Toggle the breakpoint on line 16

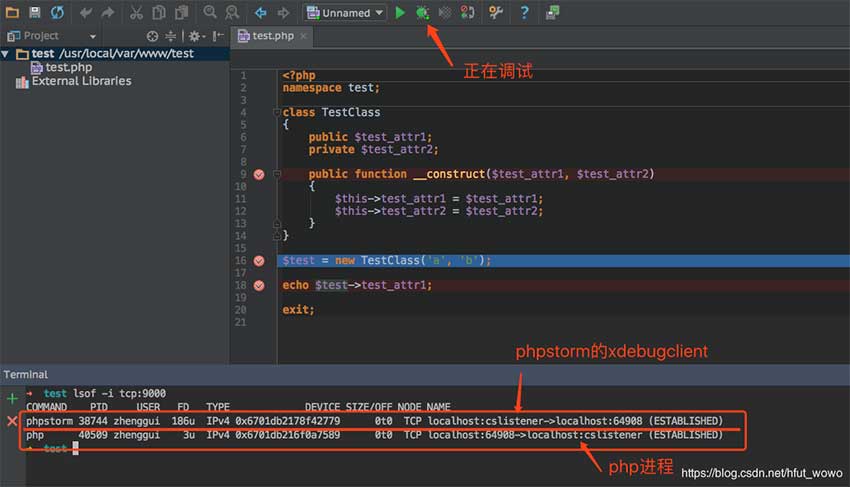[x=259, y=260]
